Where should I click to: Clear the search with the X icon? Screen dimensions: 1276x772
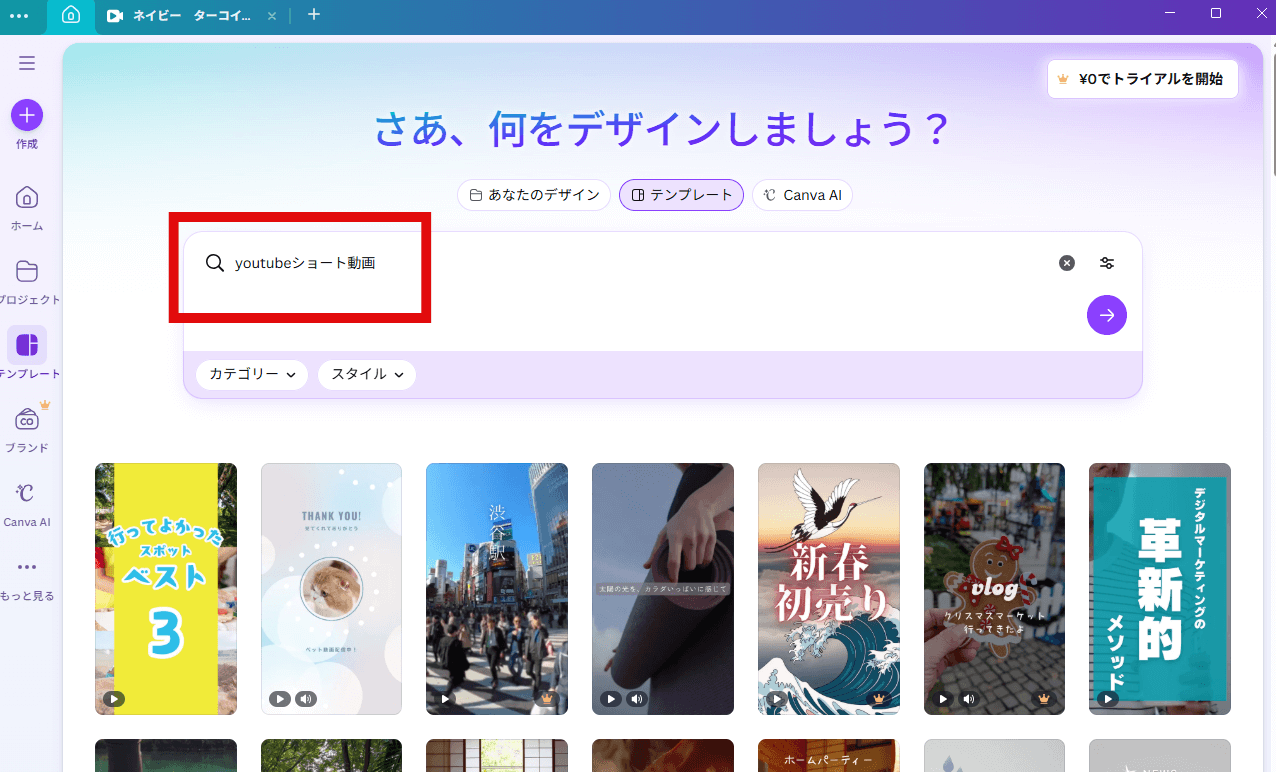(1066, 262)
